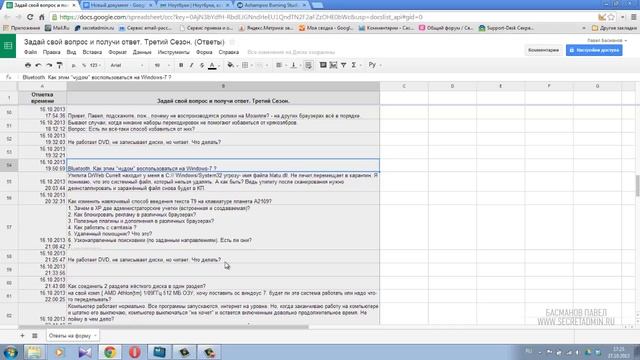Viewport: 640px width, 360px height.
Task: Open the Arial font dropdown
Action: (127, 65)
